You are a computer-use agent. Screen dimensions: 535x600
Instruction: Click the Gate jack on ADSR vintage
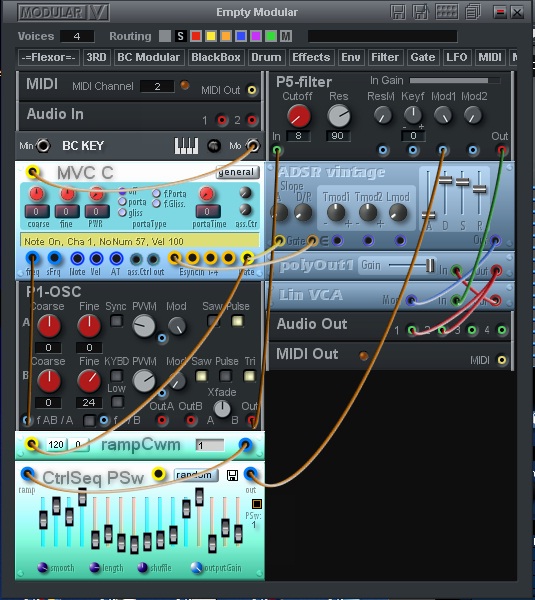coord(280,240)
